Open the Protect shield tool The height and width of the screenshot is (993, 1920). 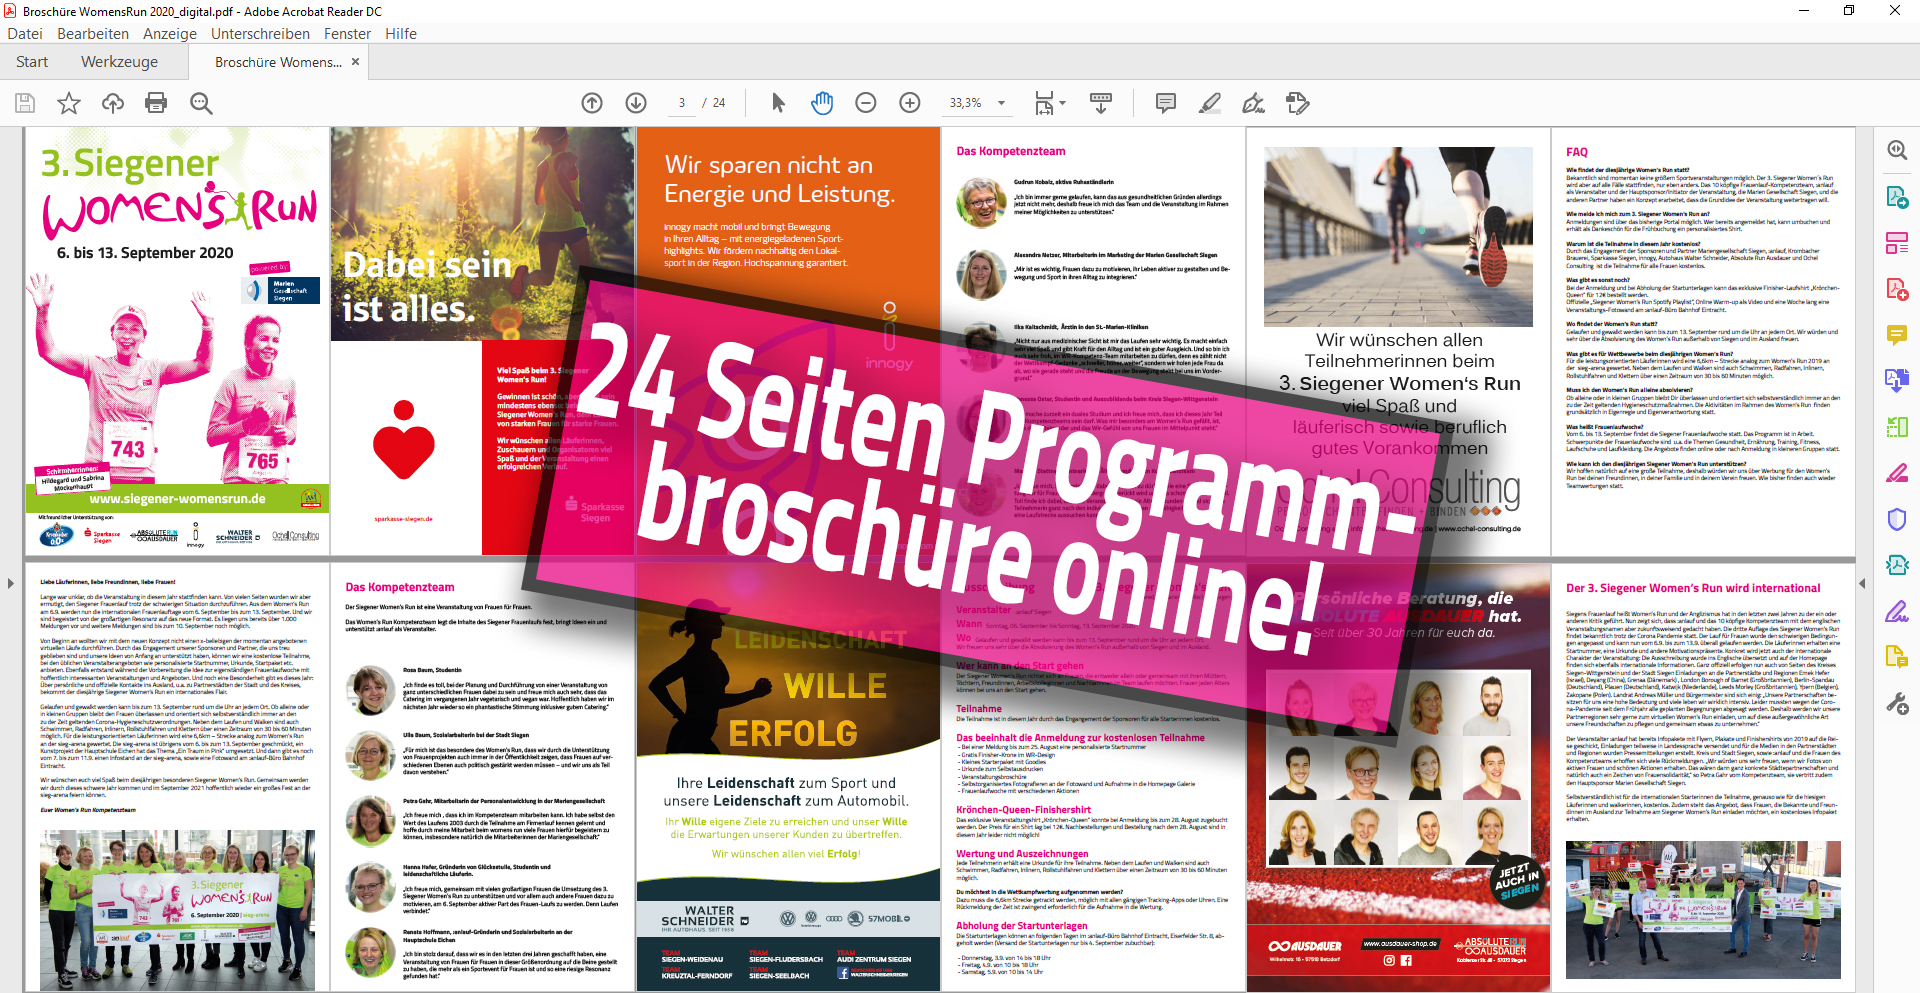point(1897,519)
